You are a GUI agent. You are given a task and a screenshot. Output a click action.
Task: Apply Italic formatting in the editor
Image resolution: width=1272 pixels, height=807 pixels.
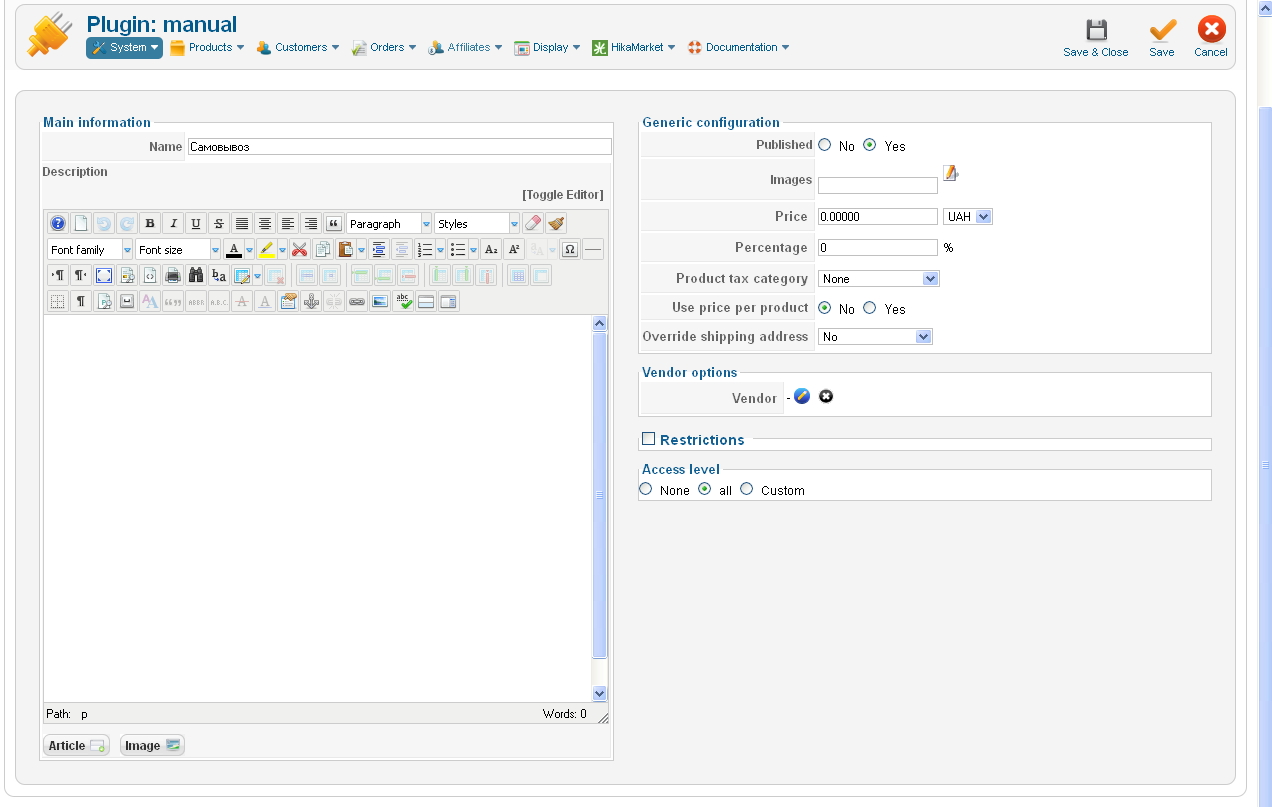(x=173, y=223)
